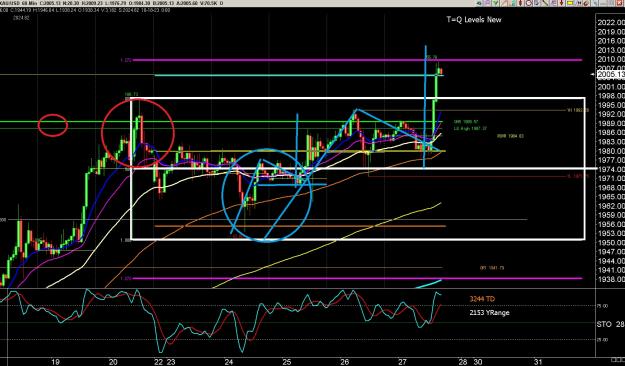625x366 pixels.
Task: Click date label 20 on time axis
Action: click(x=113, y=362)
